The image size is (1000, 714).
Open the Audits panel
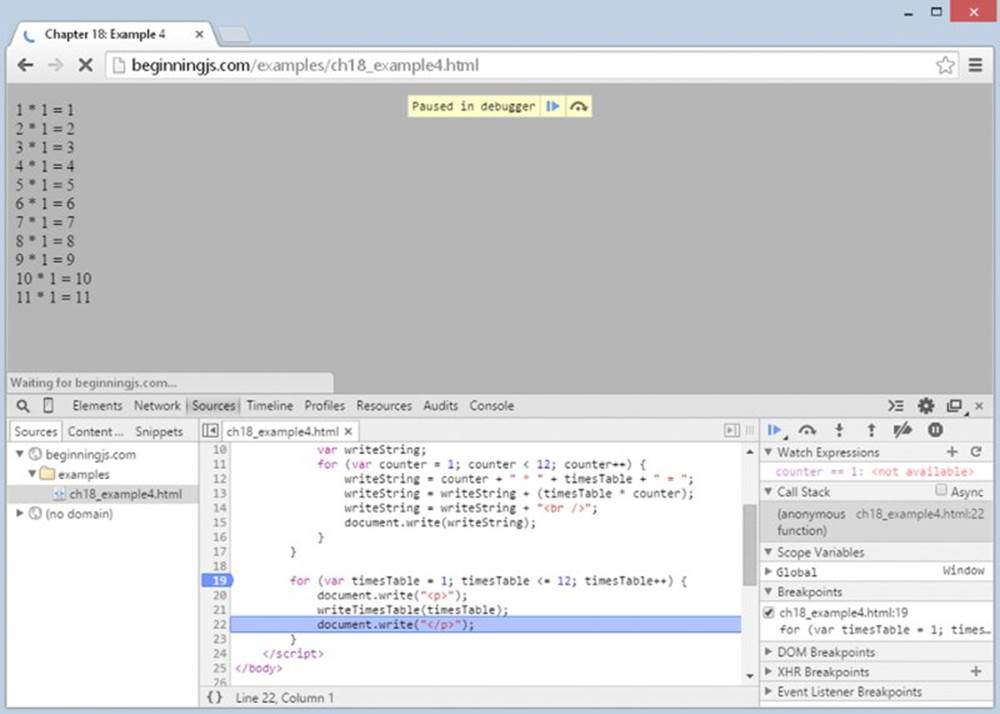[441, 405]
